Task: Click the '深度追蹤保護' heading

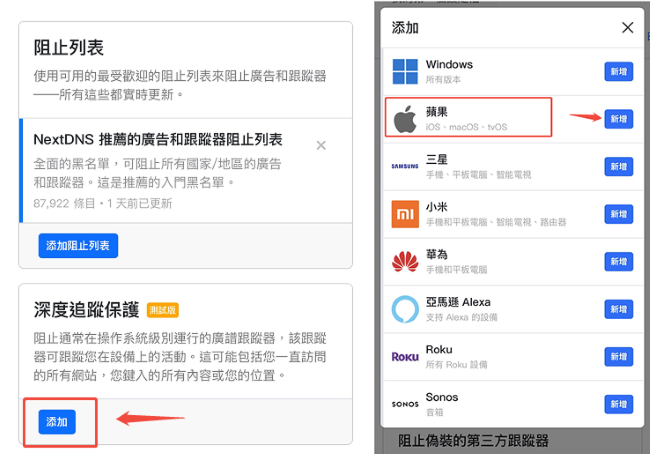Action: pyautogui.click(x=86, y=310)
